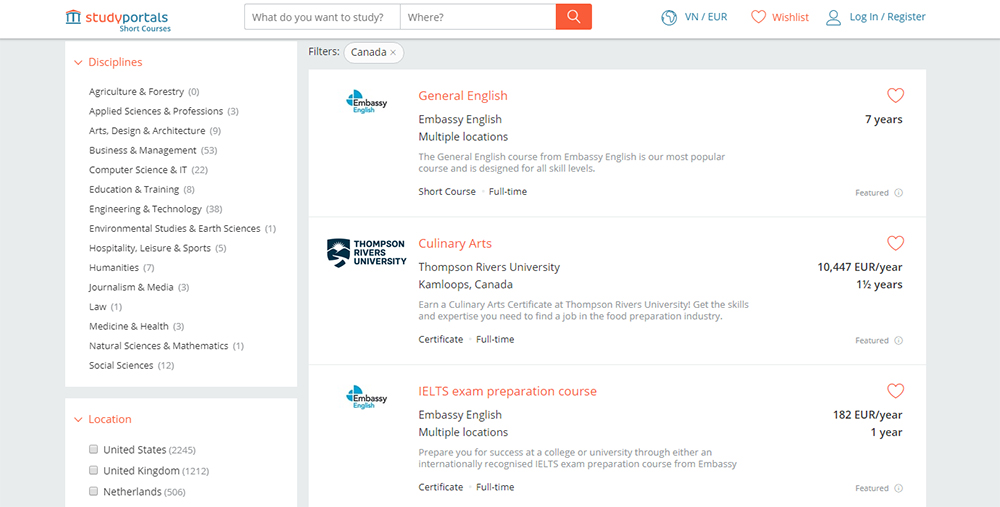The width and height of the screenshot is (1000, 507).
Task: Click 'Kamloops, Canada' location text
Action: [x=466, y=284]
